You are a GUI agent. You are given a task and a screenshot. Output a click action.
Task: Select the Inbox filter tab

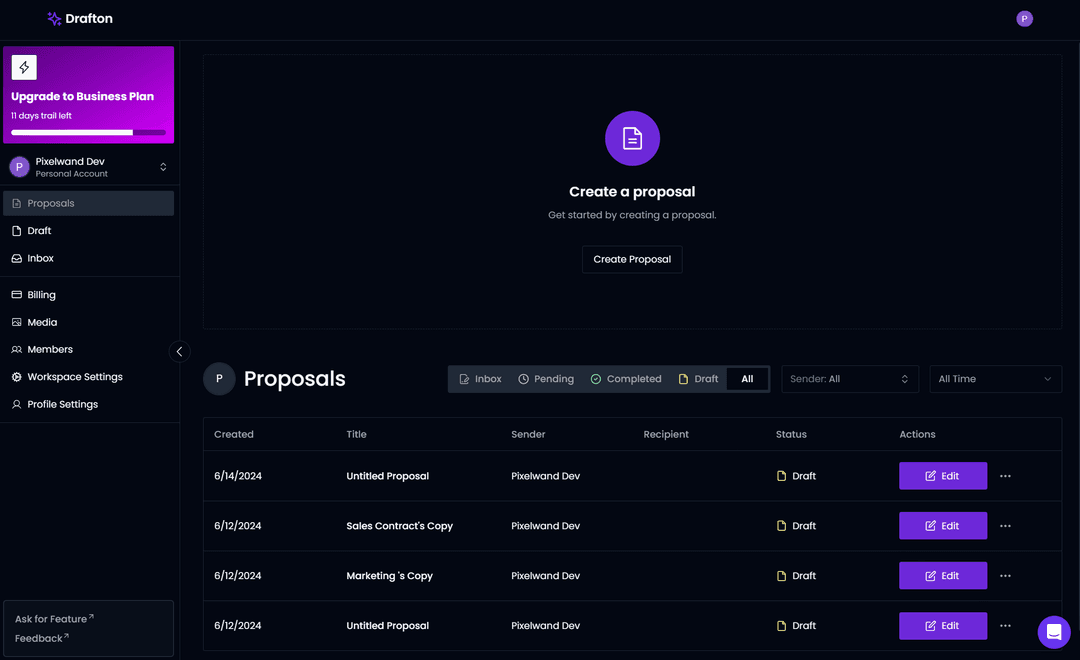[x=480, y=379]
